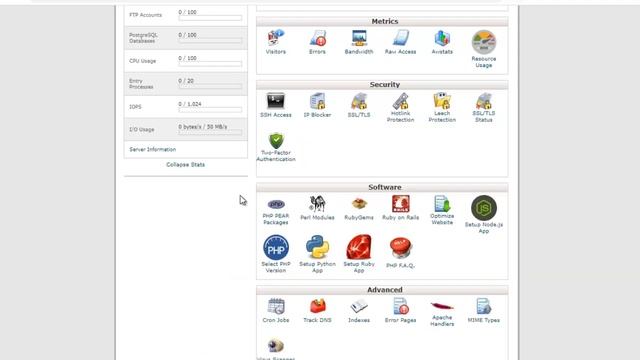Screen dimensions: 640x360
Task: Click the Entry Processes stat label
Action: (141, 84)
